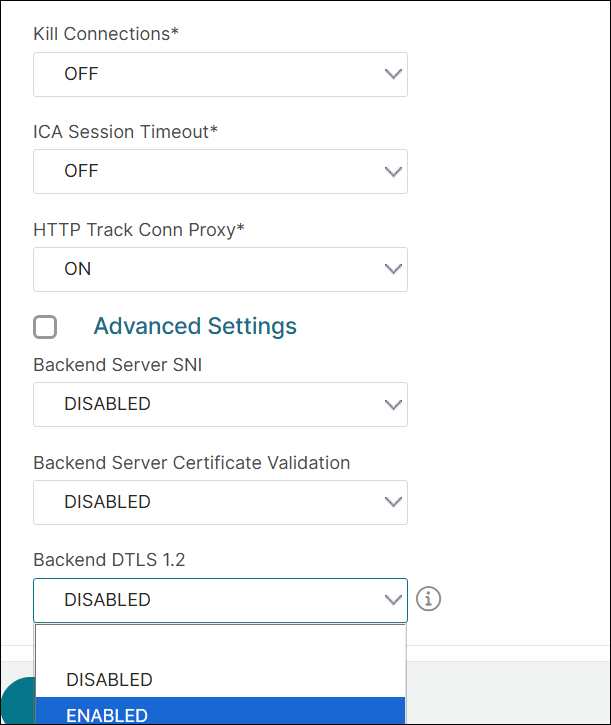Click the Advanced Settings heading
The height and width of the screenshot is (725, 611).
[195, 326]
